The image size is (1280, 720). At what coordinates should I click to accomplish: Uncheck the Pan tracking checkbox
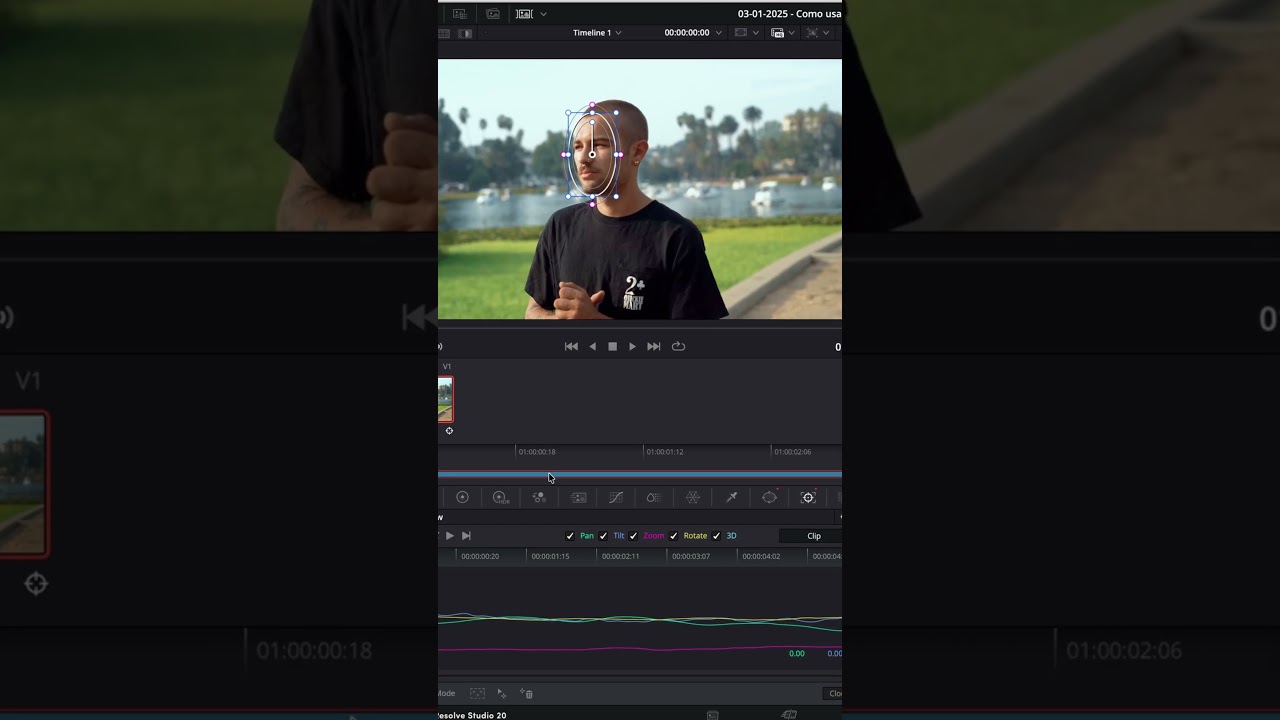click(570, 536)
